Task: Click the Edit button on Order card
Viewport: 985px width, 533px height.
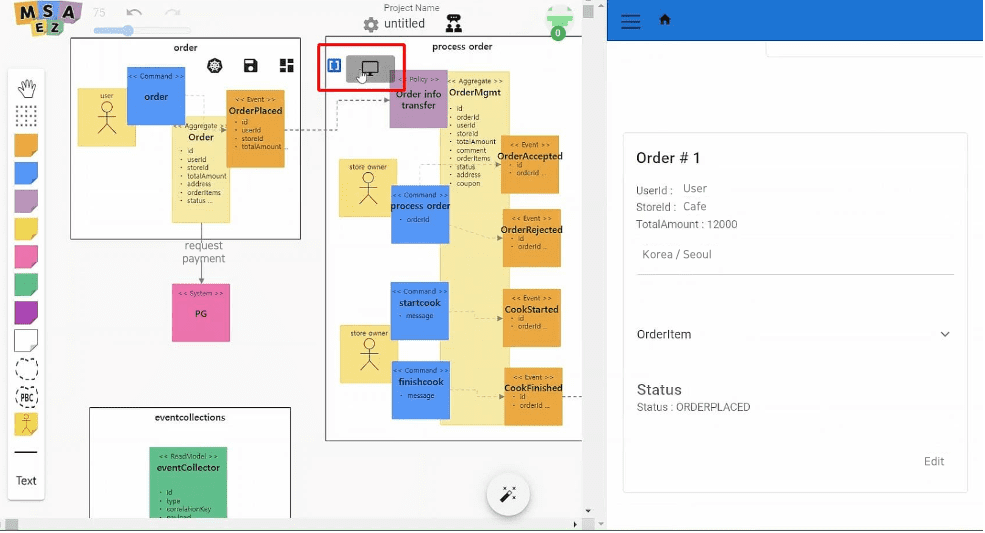Action: 933,461
